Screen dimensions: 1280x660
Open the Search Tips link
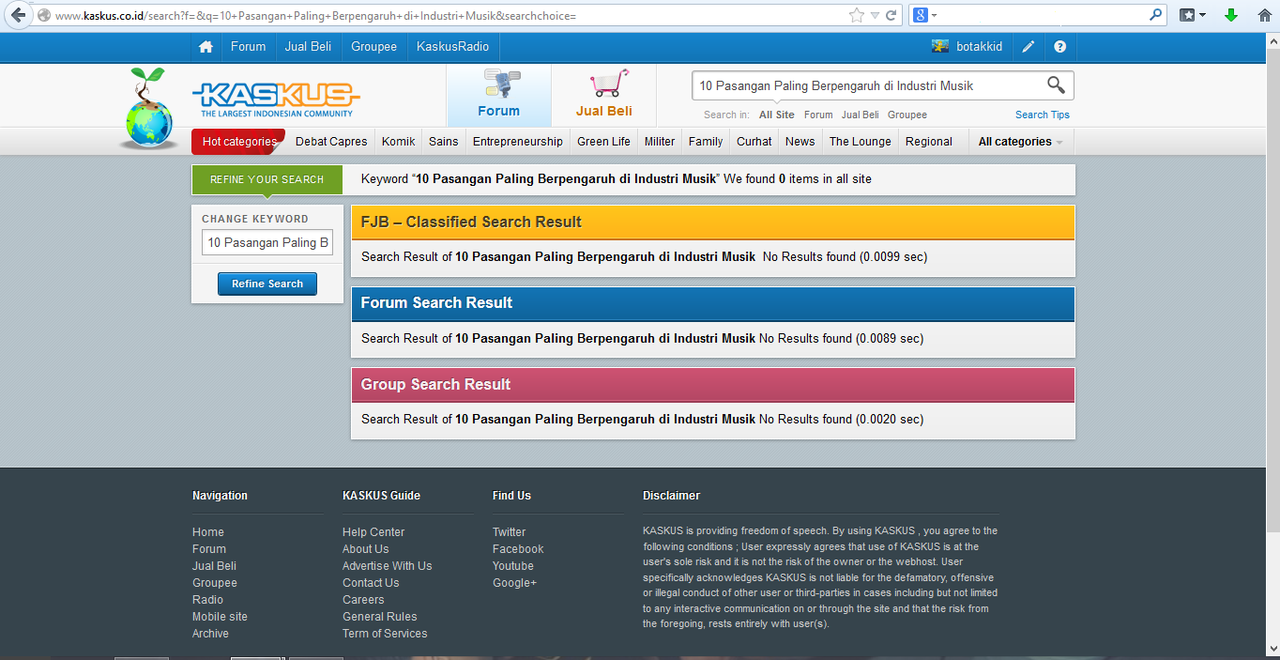tap(1042, 115)
